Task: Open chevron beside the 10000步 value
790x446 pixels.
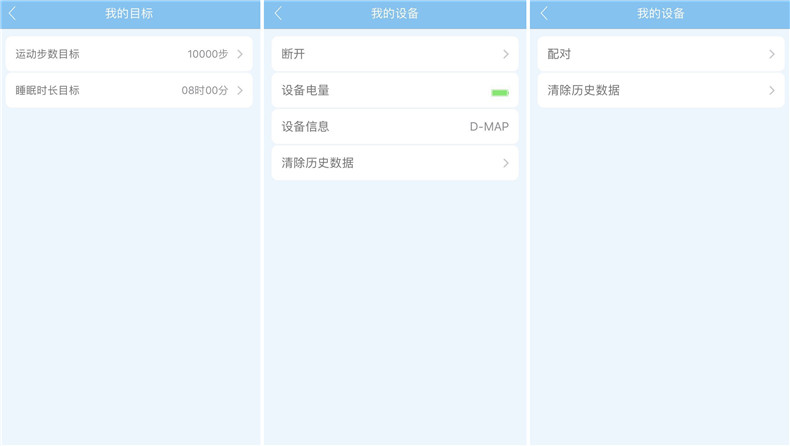Action: (240, 54)
